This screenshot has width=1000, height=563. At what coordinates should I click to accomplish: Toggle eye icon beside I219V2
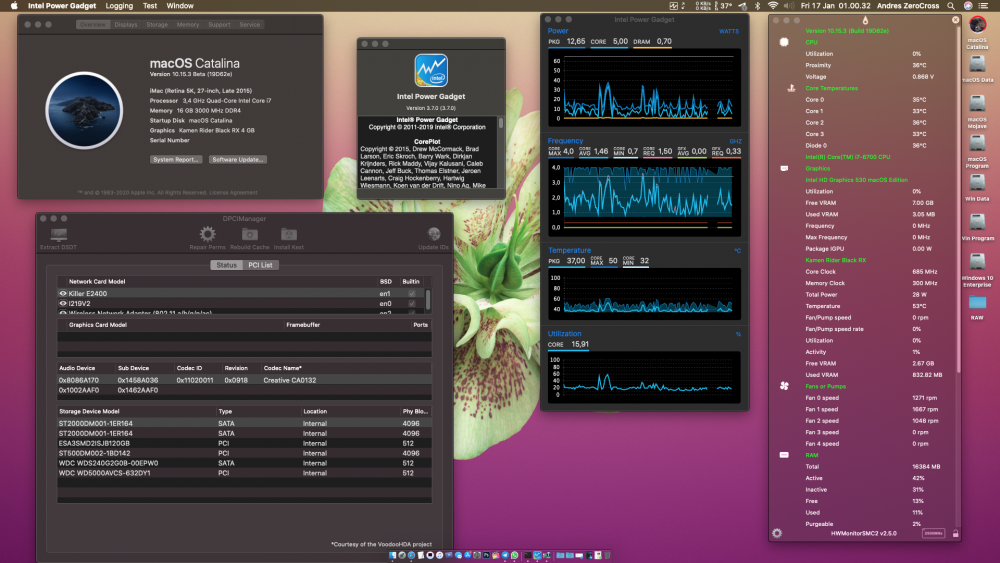pos(62,303)
